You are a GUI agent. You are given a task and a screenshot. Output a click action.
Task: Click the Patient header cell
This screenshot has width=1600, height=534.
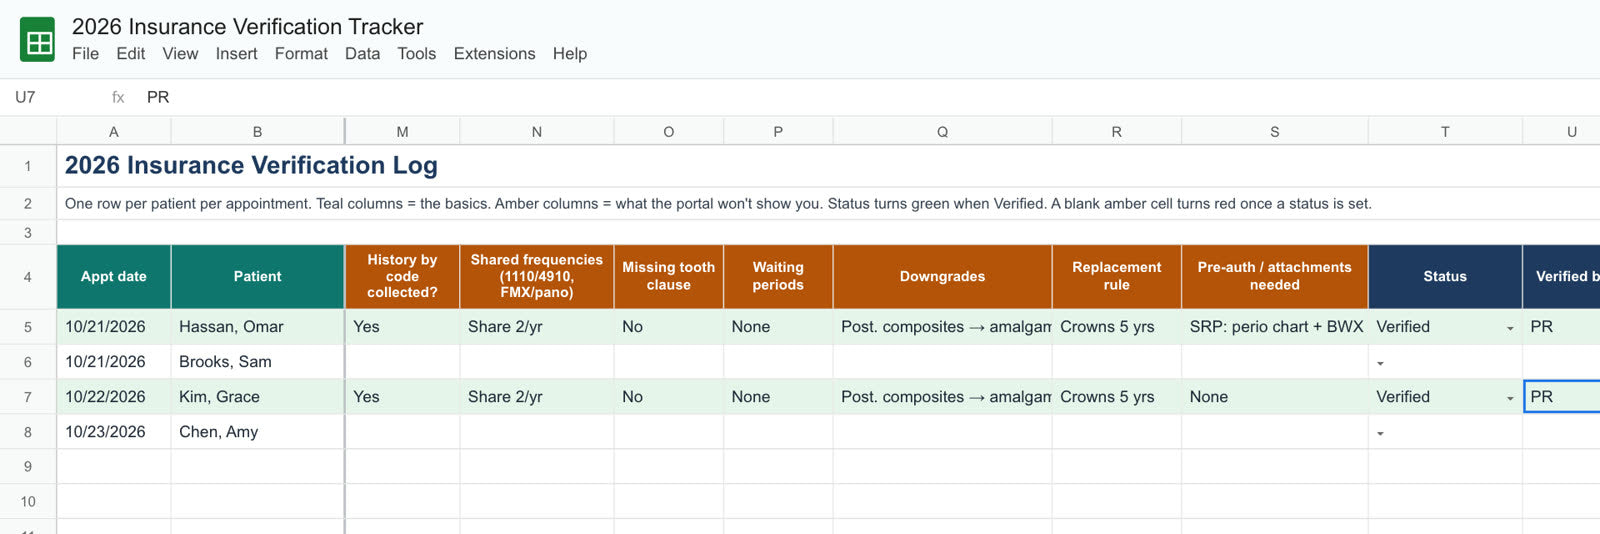point(257,277)
